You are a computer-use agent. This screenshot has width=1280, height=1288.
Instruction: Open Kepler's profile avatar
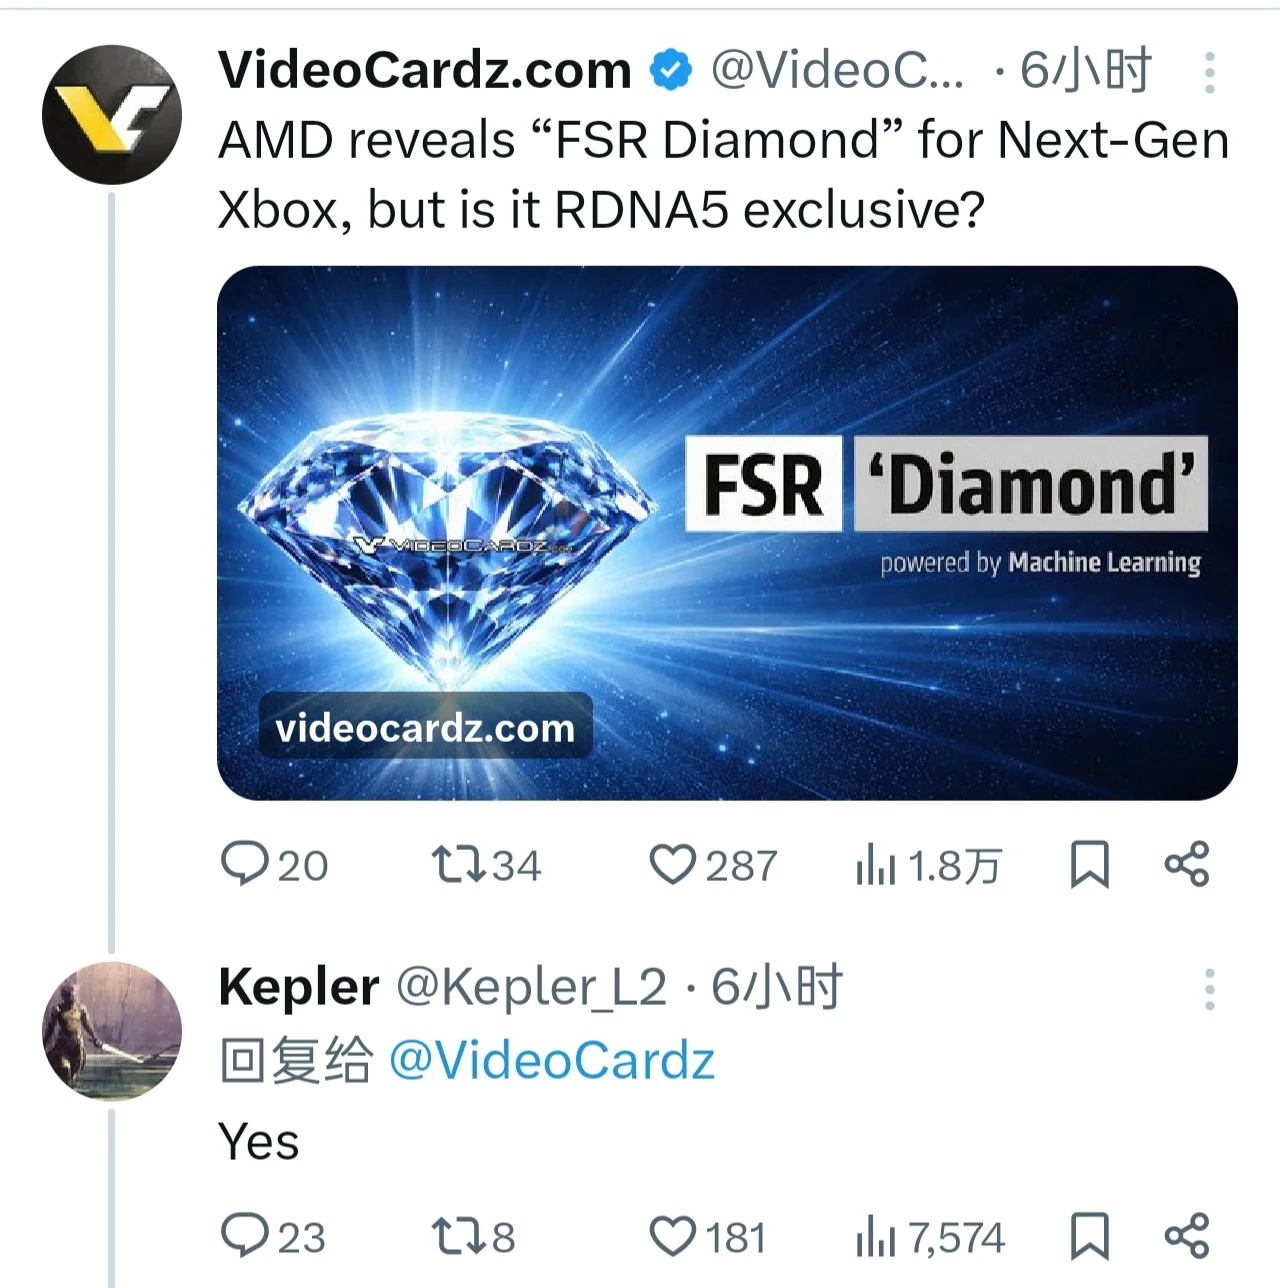112,1031
